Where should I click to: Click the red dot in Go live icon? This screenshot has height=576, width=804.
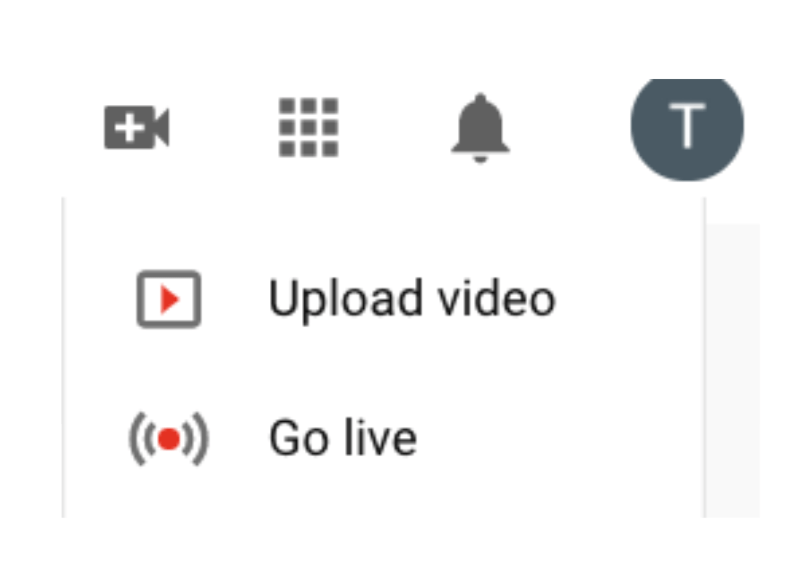(169, 439)
